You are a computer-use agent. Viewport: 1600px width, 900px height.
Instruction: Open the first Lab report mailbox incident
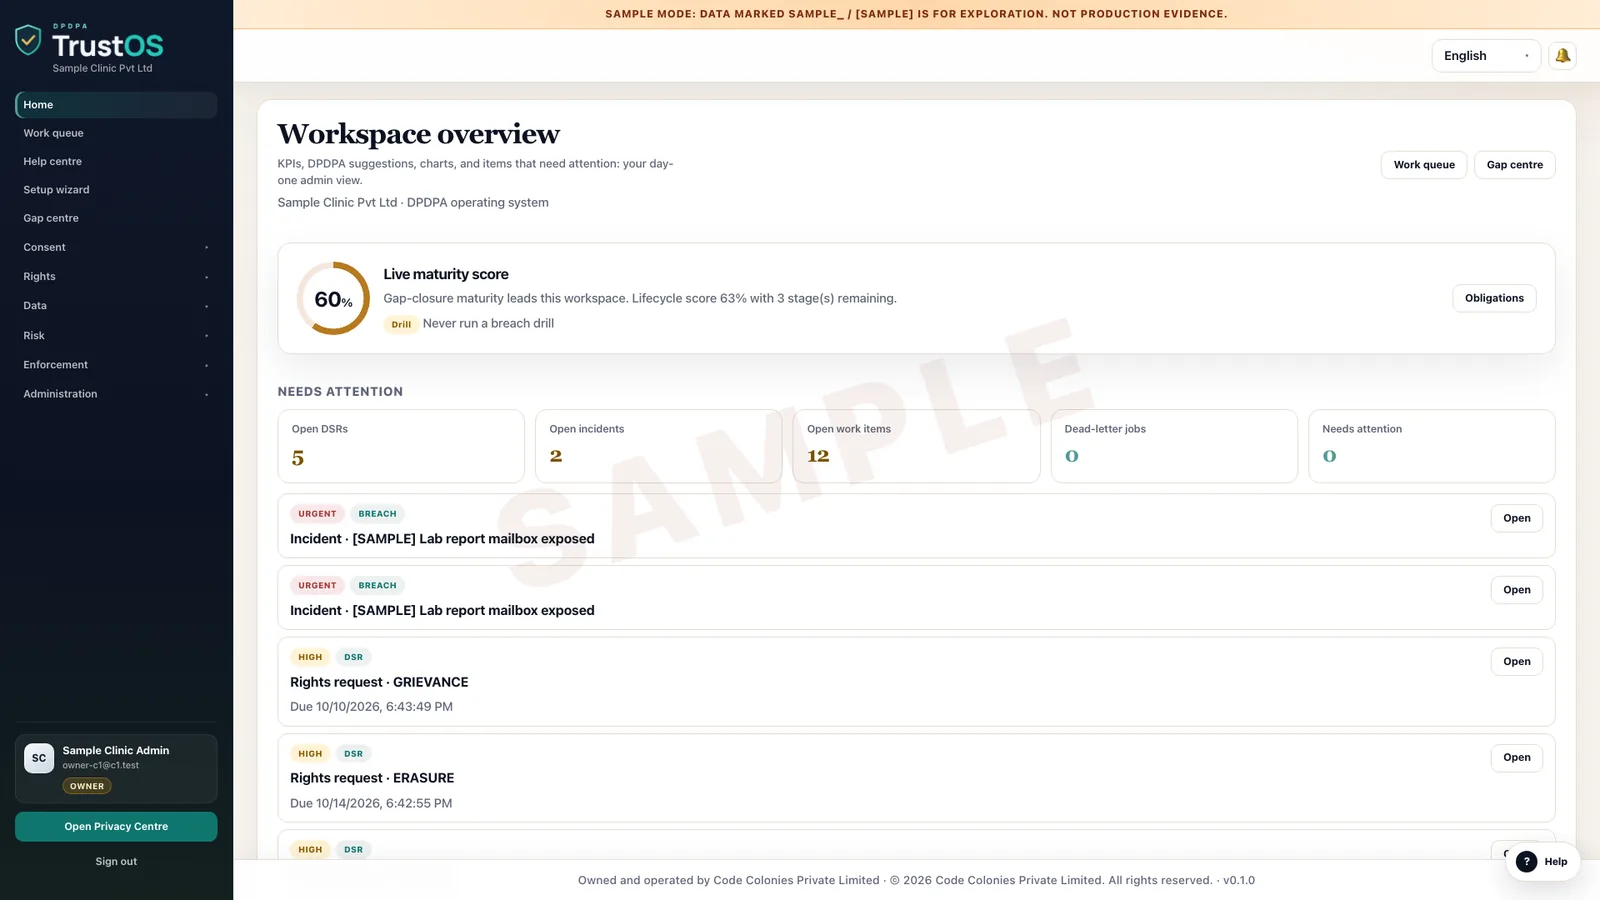tap(1516, 518)
